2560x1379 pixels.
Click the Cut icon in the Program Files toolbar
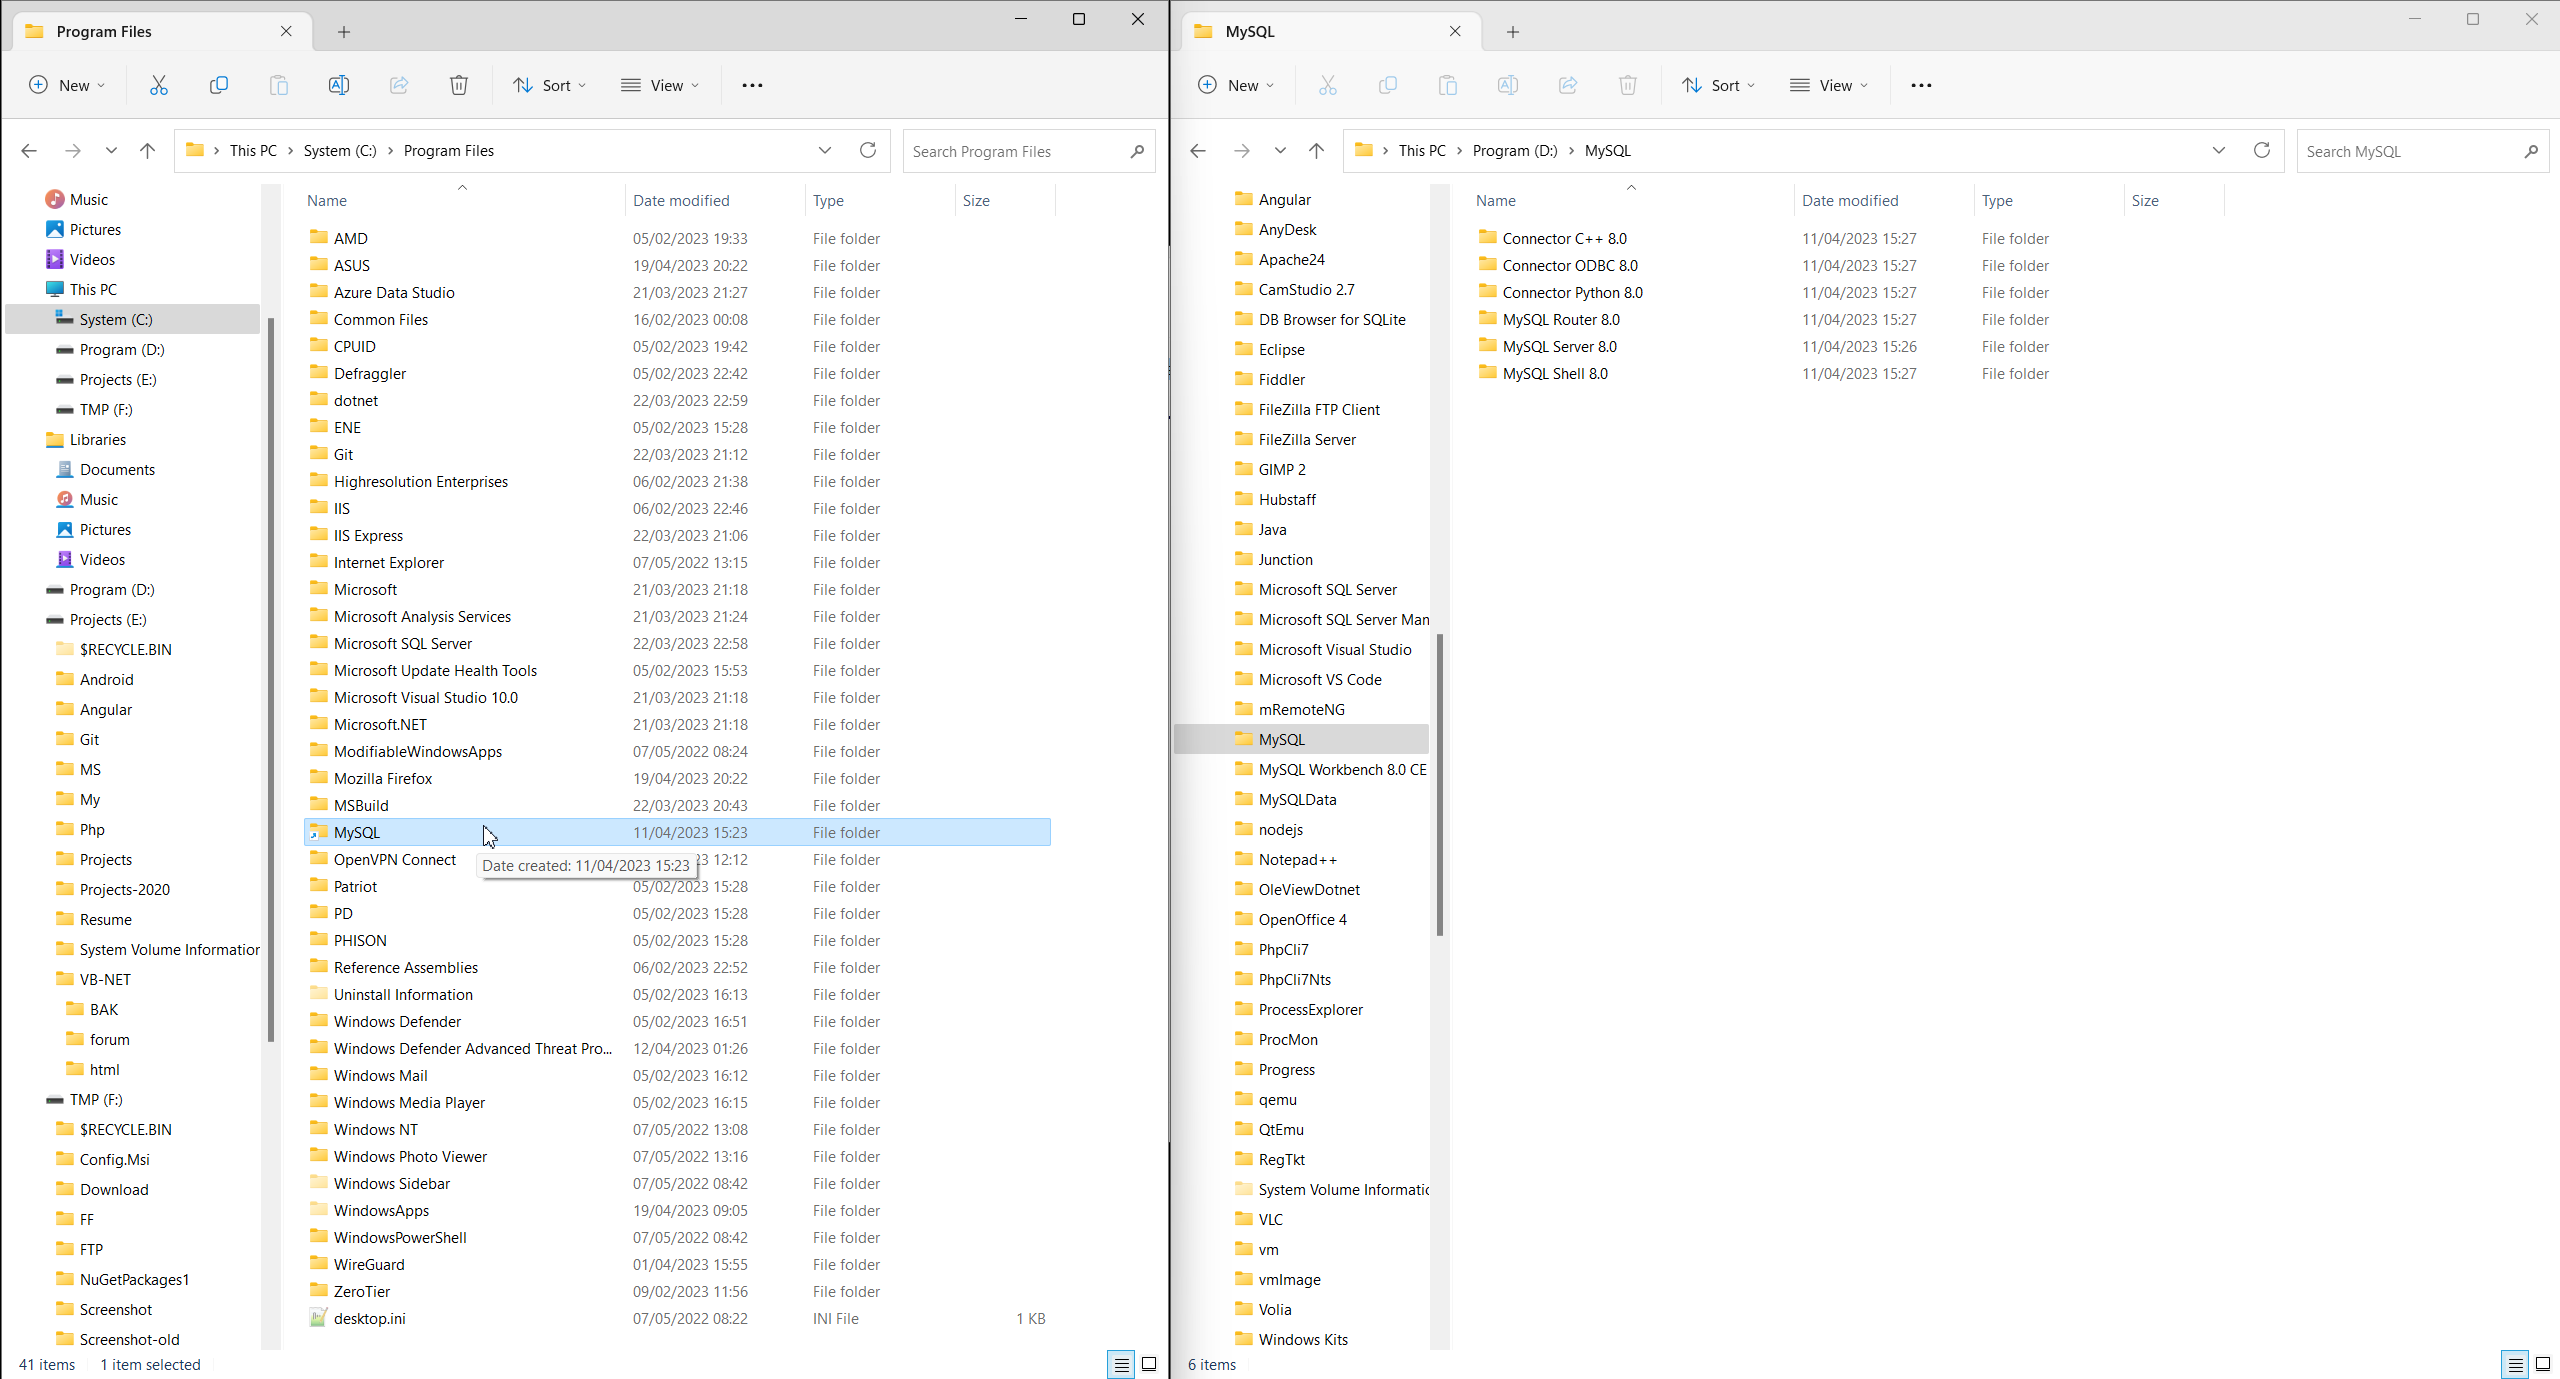[x=159, y=85]
